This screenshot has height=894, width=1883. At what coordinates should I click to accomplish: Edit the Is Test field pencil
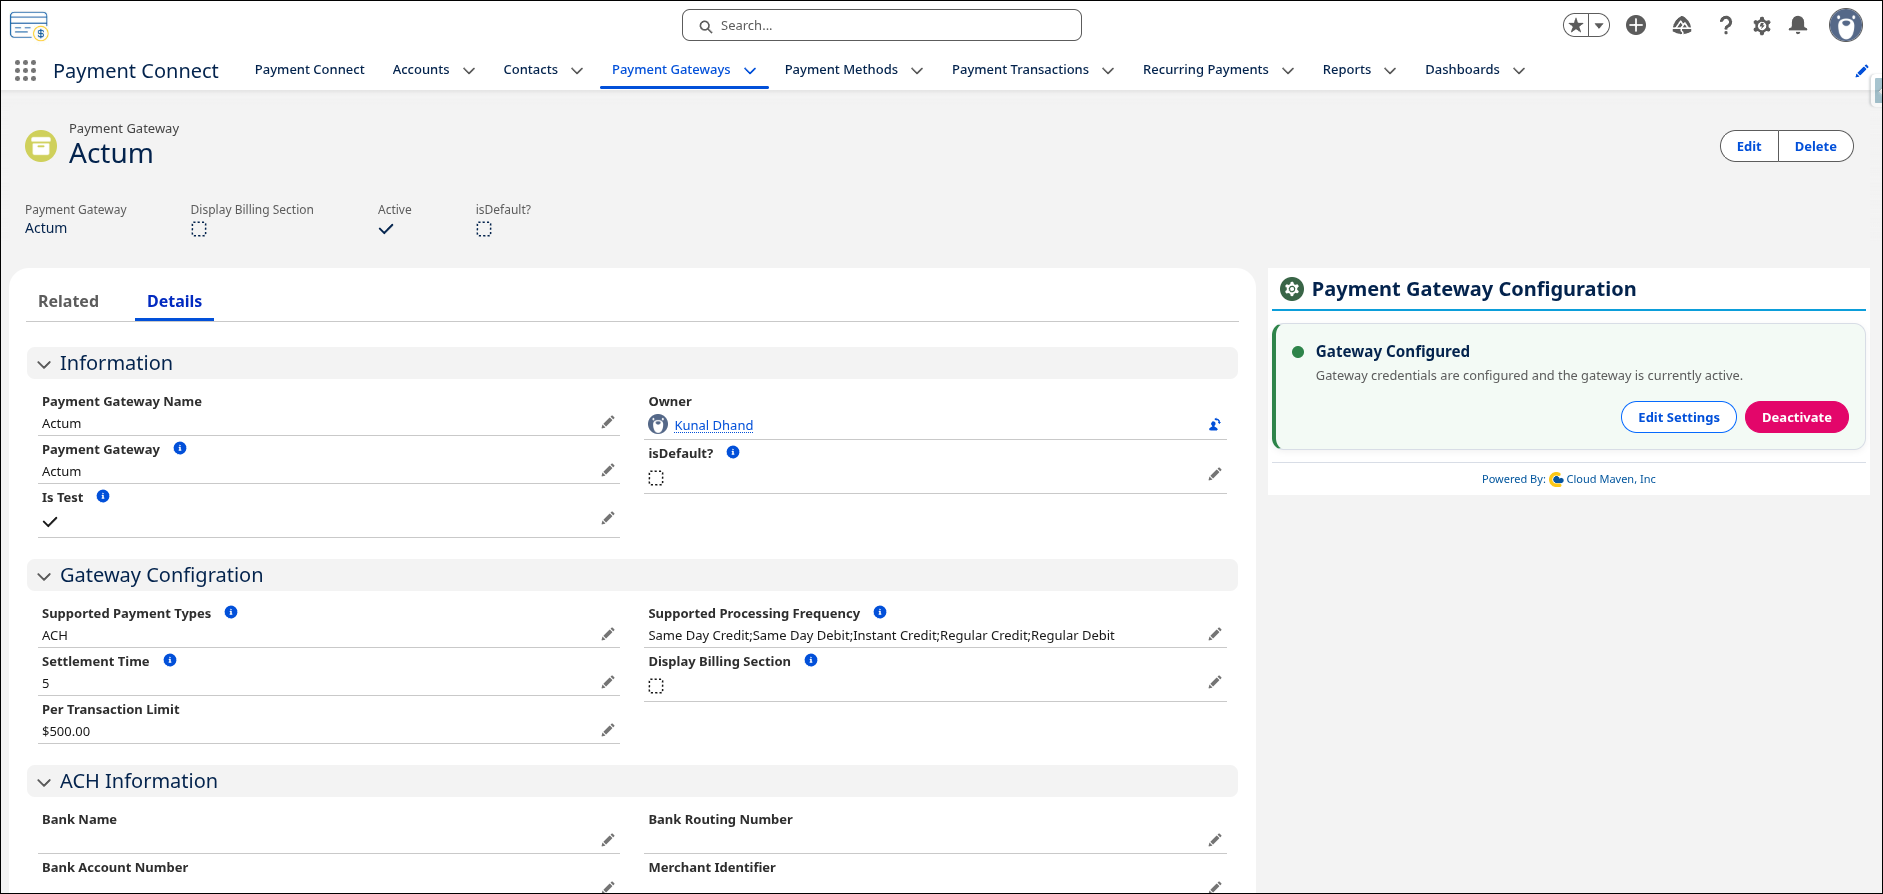608,518
